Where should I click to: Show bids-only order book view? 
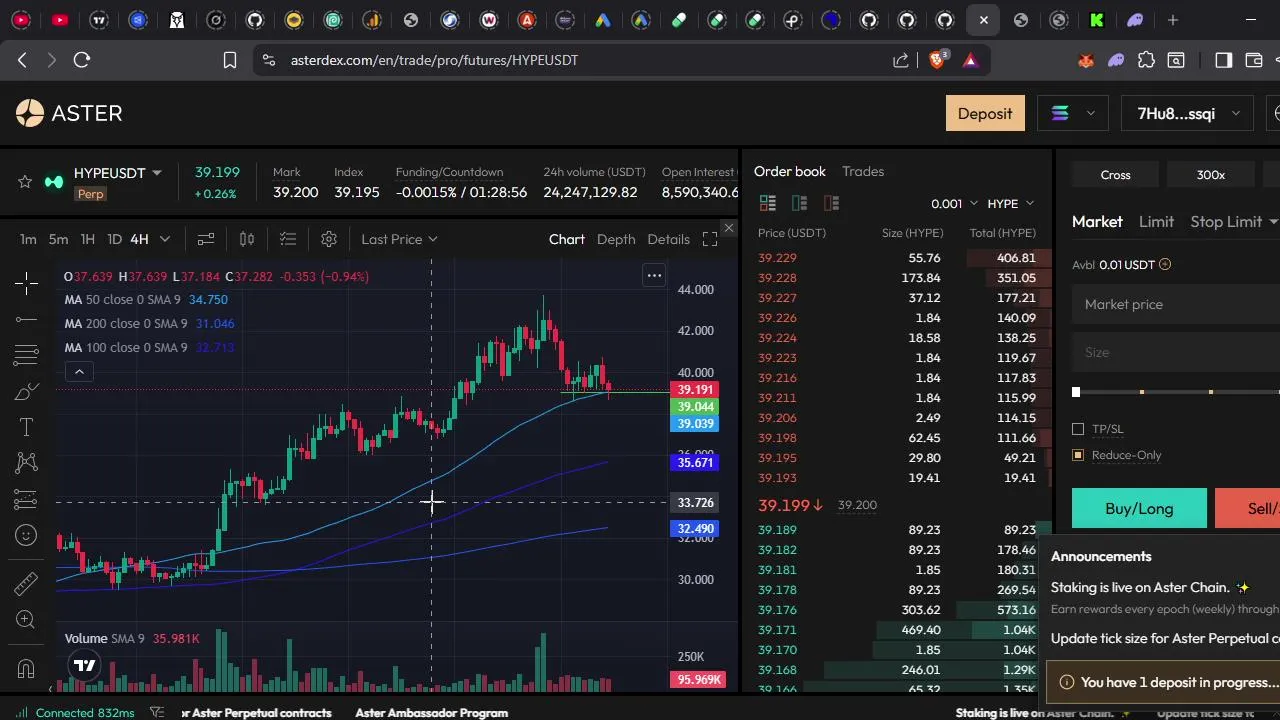coord(799,203)
